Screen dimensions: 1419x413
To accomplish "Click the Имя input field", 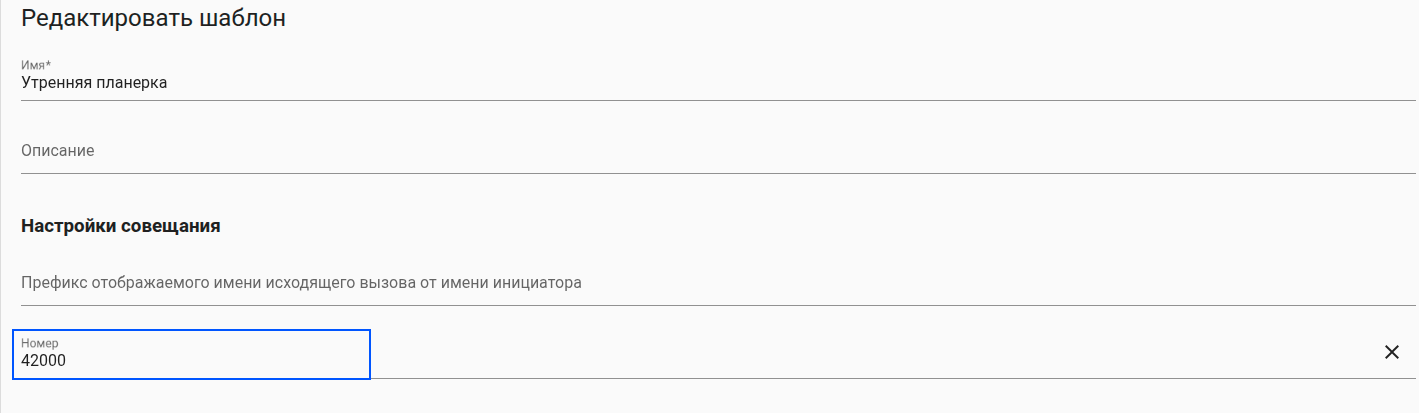I will (x=700, y=84).
